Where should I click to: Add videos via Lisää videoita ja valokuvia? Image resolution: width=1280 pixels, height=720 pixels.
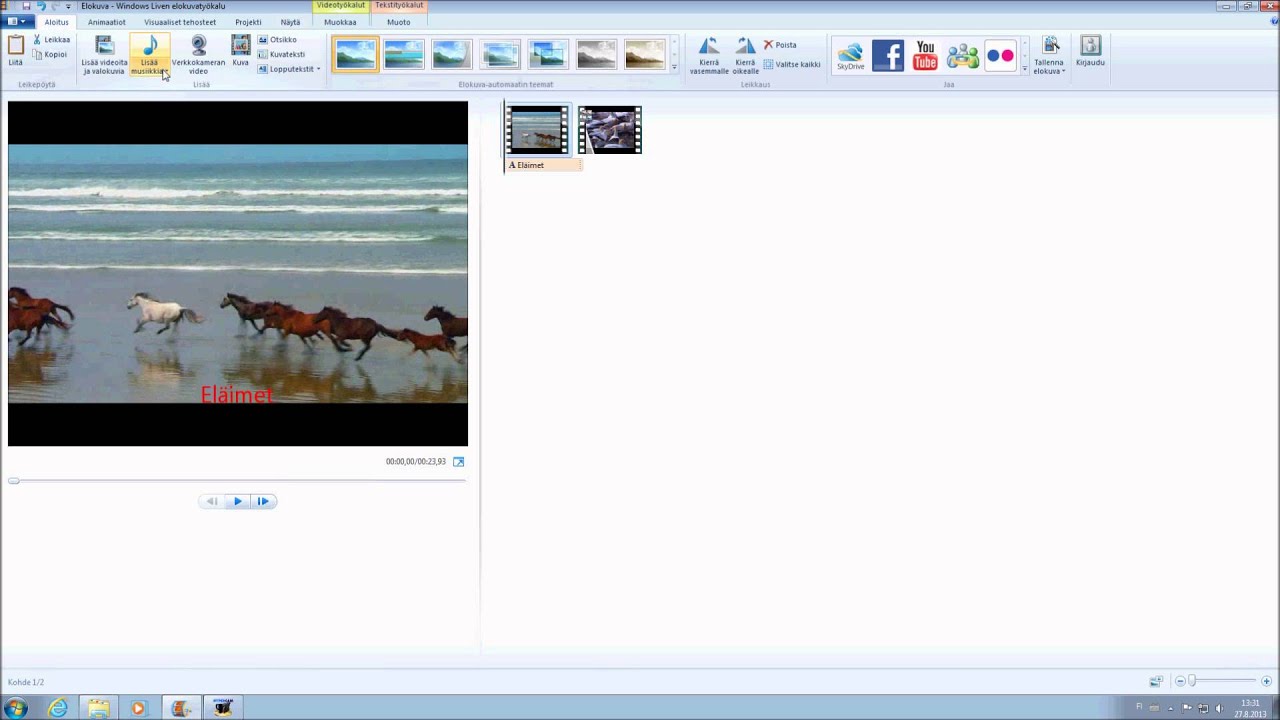pos(104,55)
